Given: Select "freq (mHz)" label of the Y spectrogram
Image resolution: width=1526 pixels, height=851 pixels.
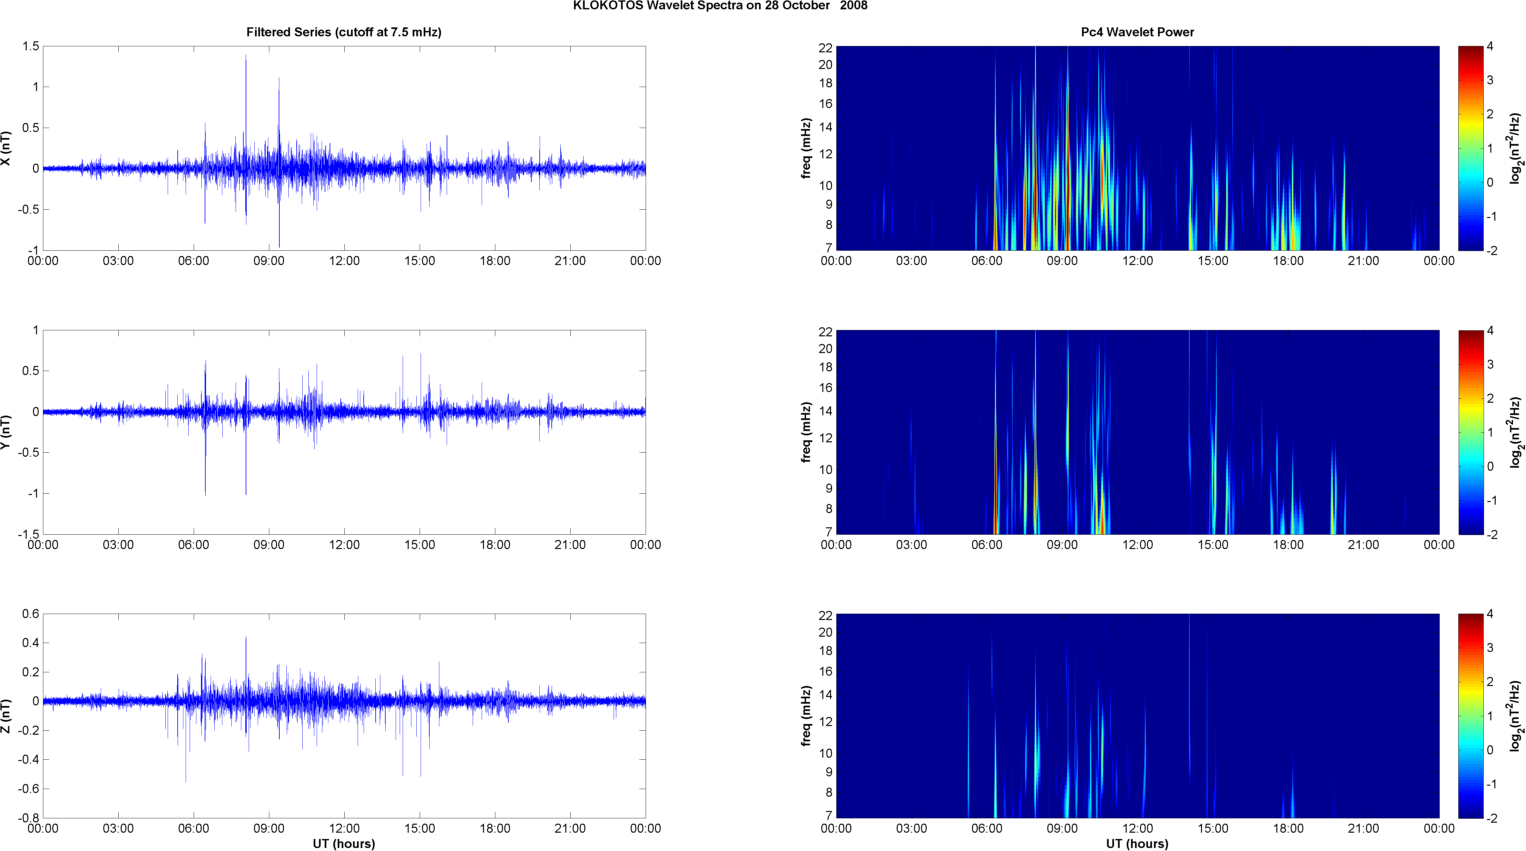Looking at the screenshot, I should (806, 432).
